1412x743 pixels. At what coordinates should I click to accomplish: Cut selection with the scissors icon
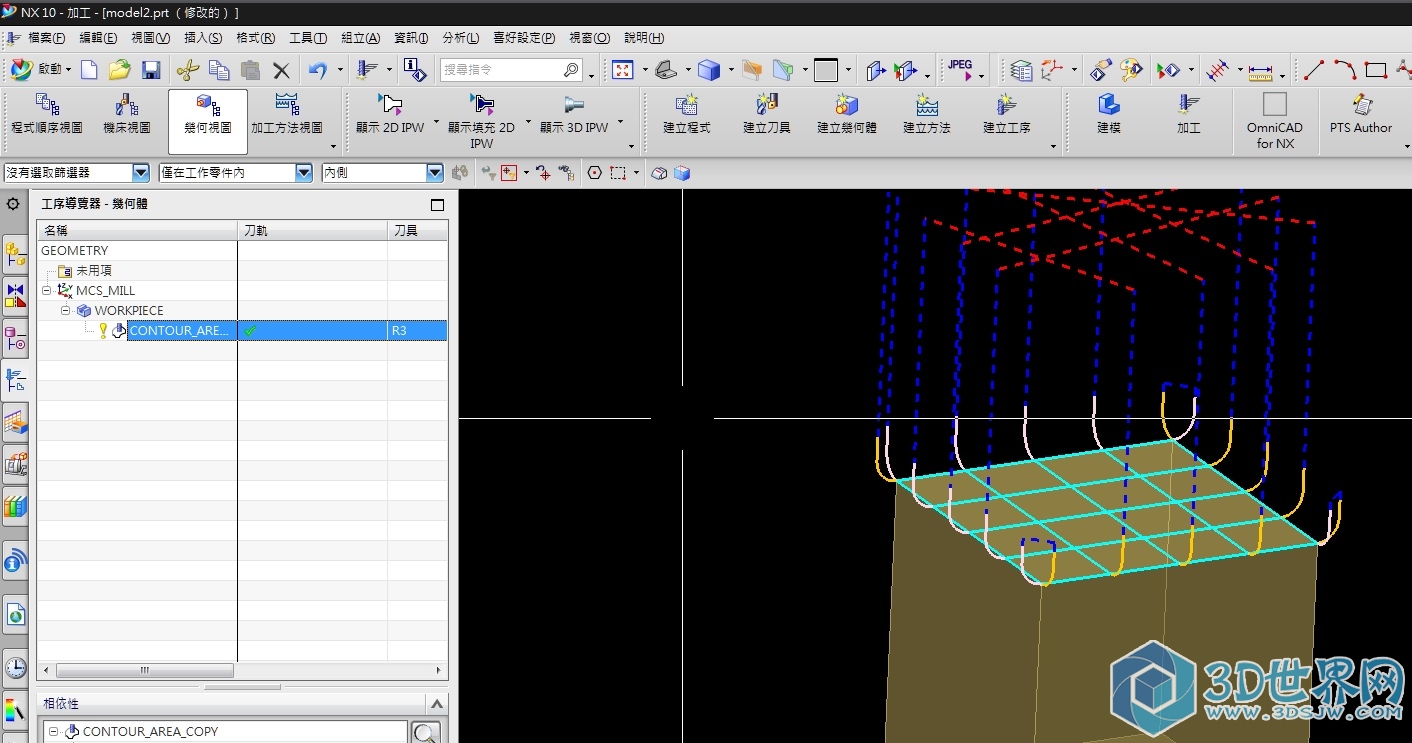pyautogui.click(x=187, y=70)
